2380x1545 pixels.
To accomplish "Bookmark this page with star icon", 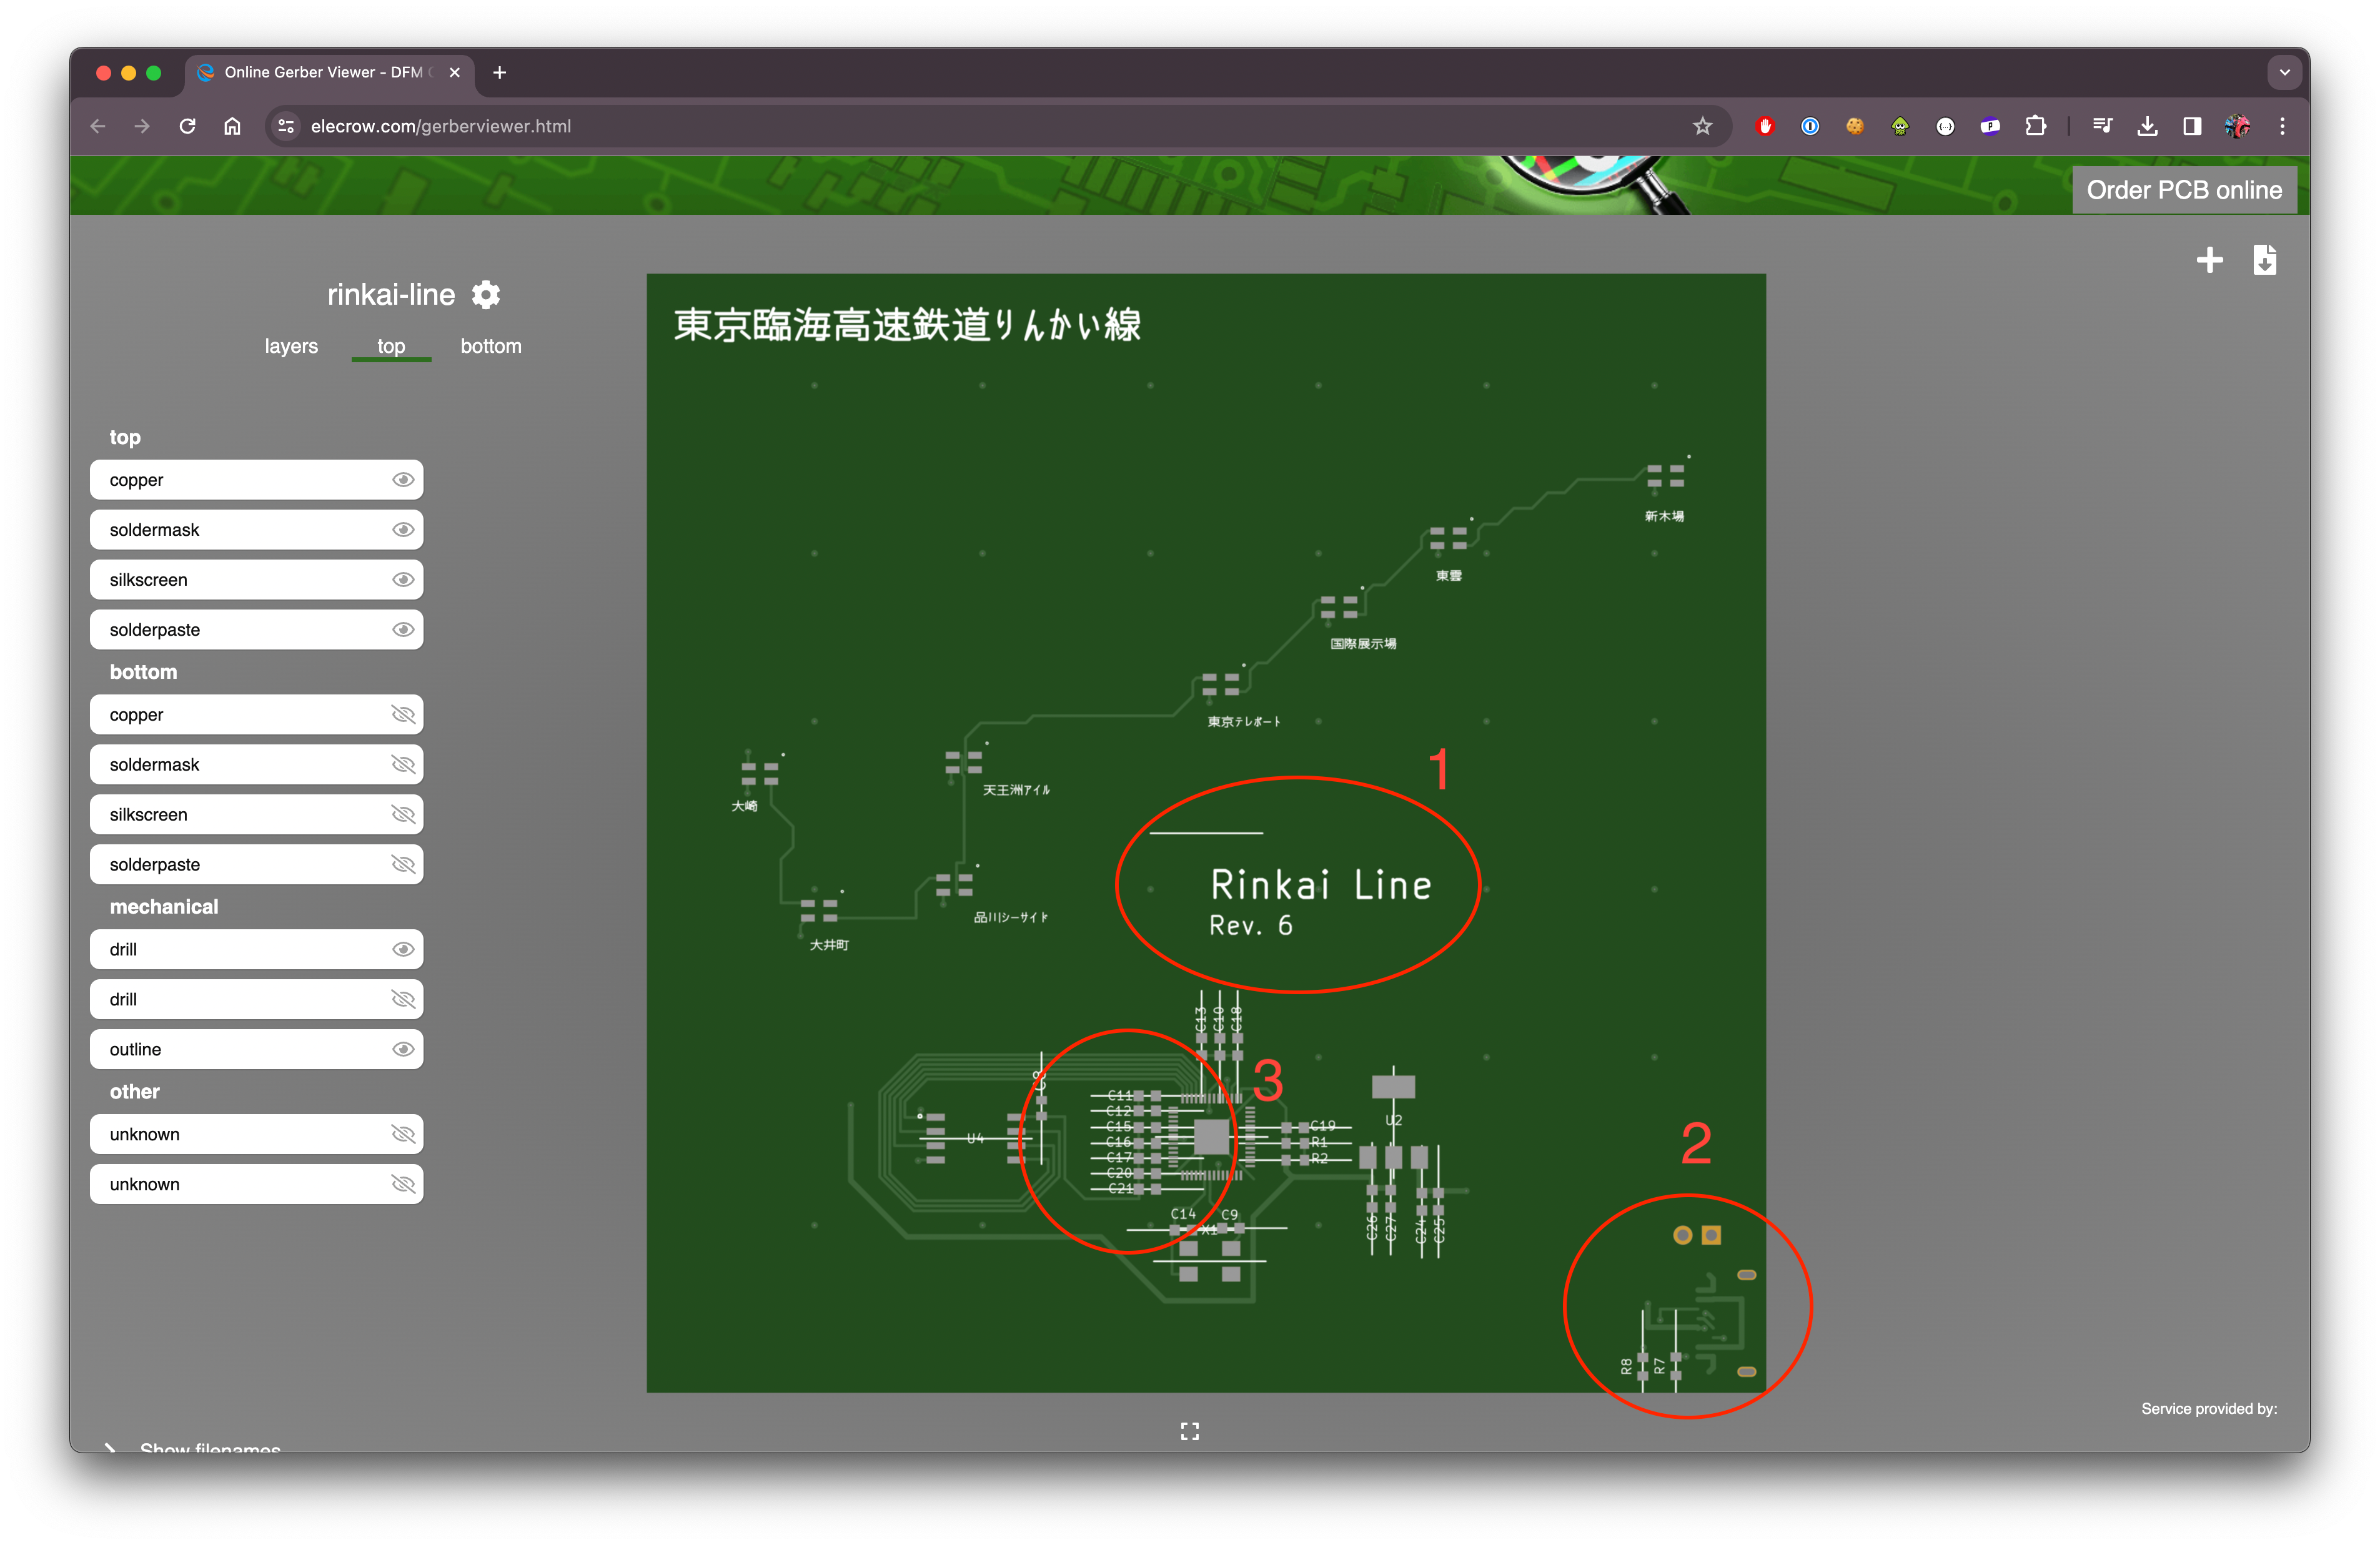I will 1702,126.
